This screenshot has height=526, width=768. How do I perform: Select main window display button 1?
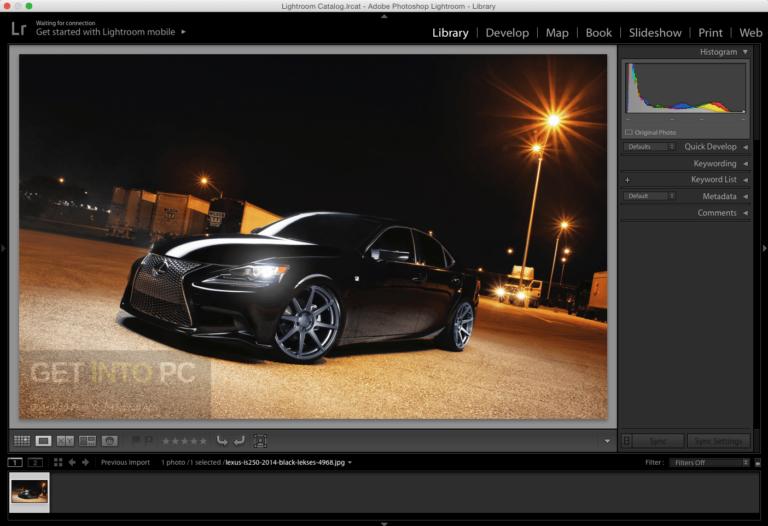[15, 462]
